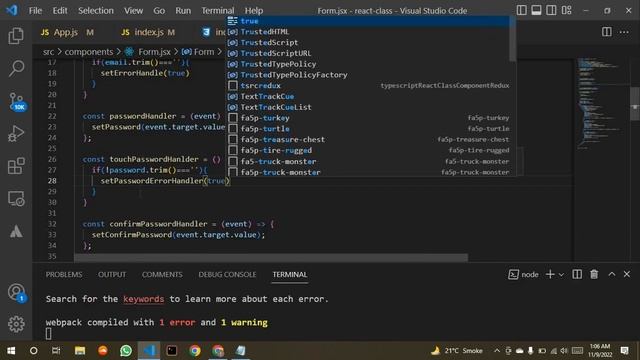Select the TERMINAL panel tab
The image size is (640, 360).
(x=290, y=275)
